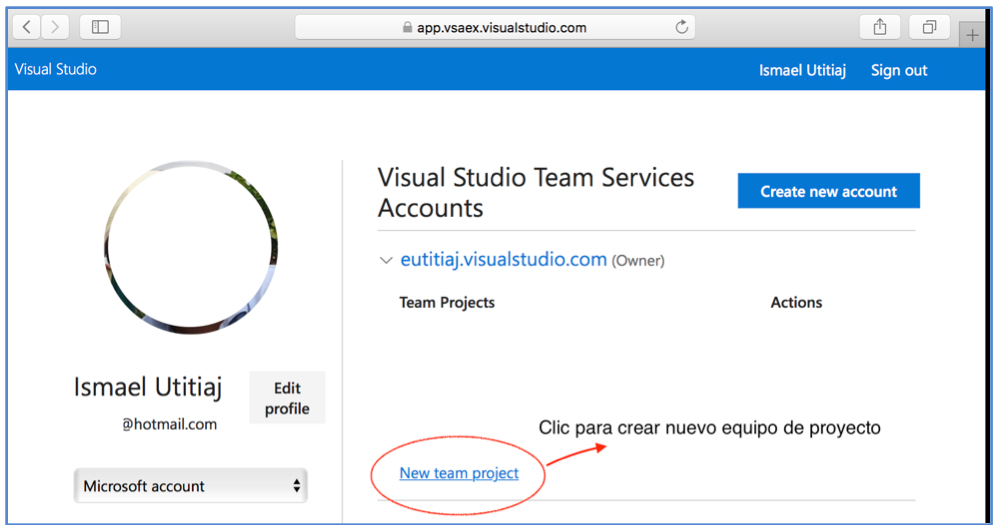Click the circular profile picture
The height and width of the screenshot is (531, 1002).
(190, 248)
